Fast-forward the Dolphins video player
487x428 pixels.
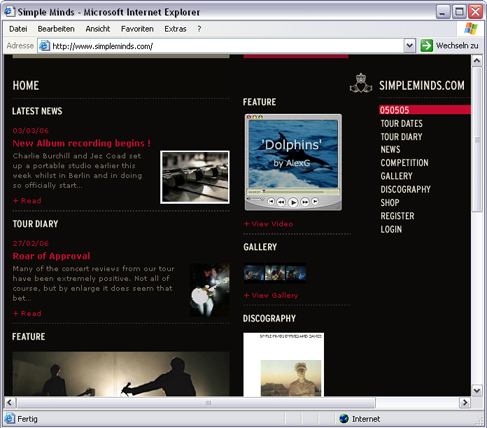tap(305, 202)
